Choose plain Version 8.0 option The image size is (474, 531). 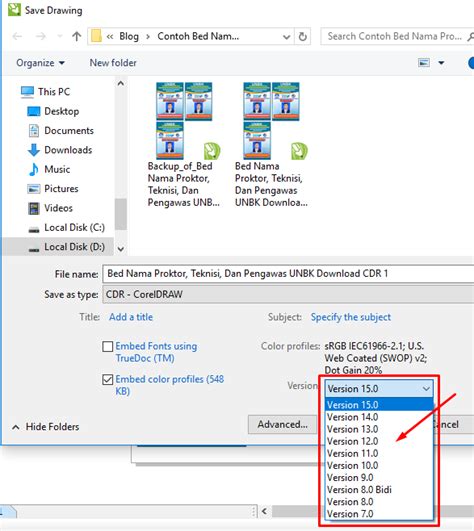(x=379, y=502)
